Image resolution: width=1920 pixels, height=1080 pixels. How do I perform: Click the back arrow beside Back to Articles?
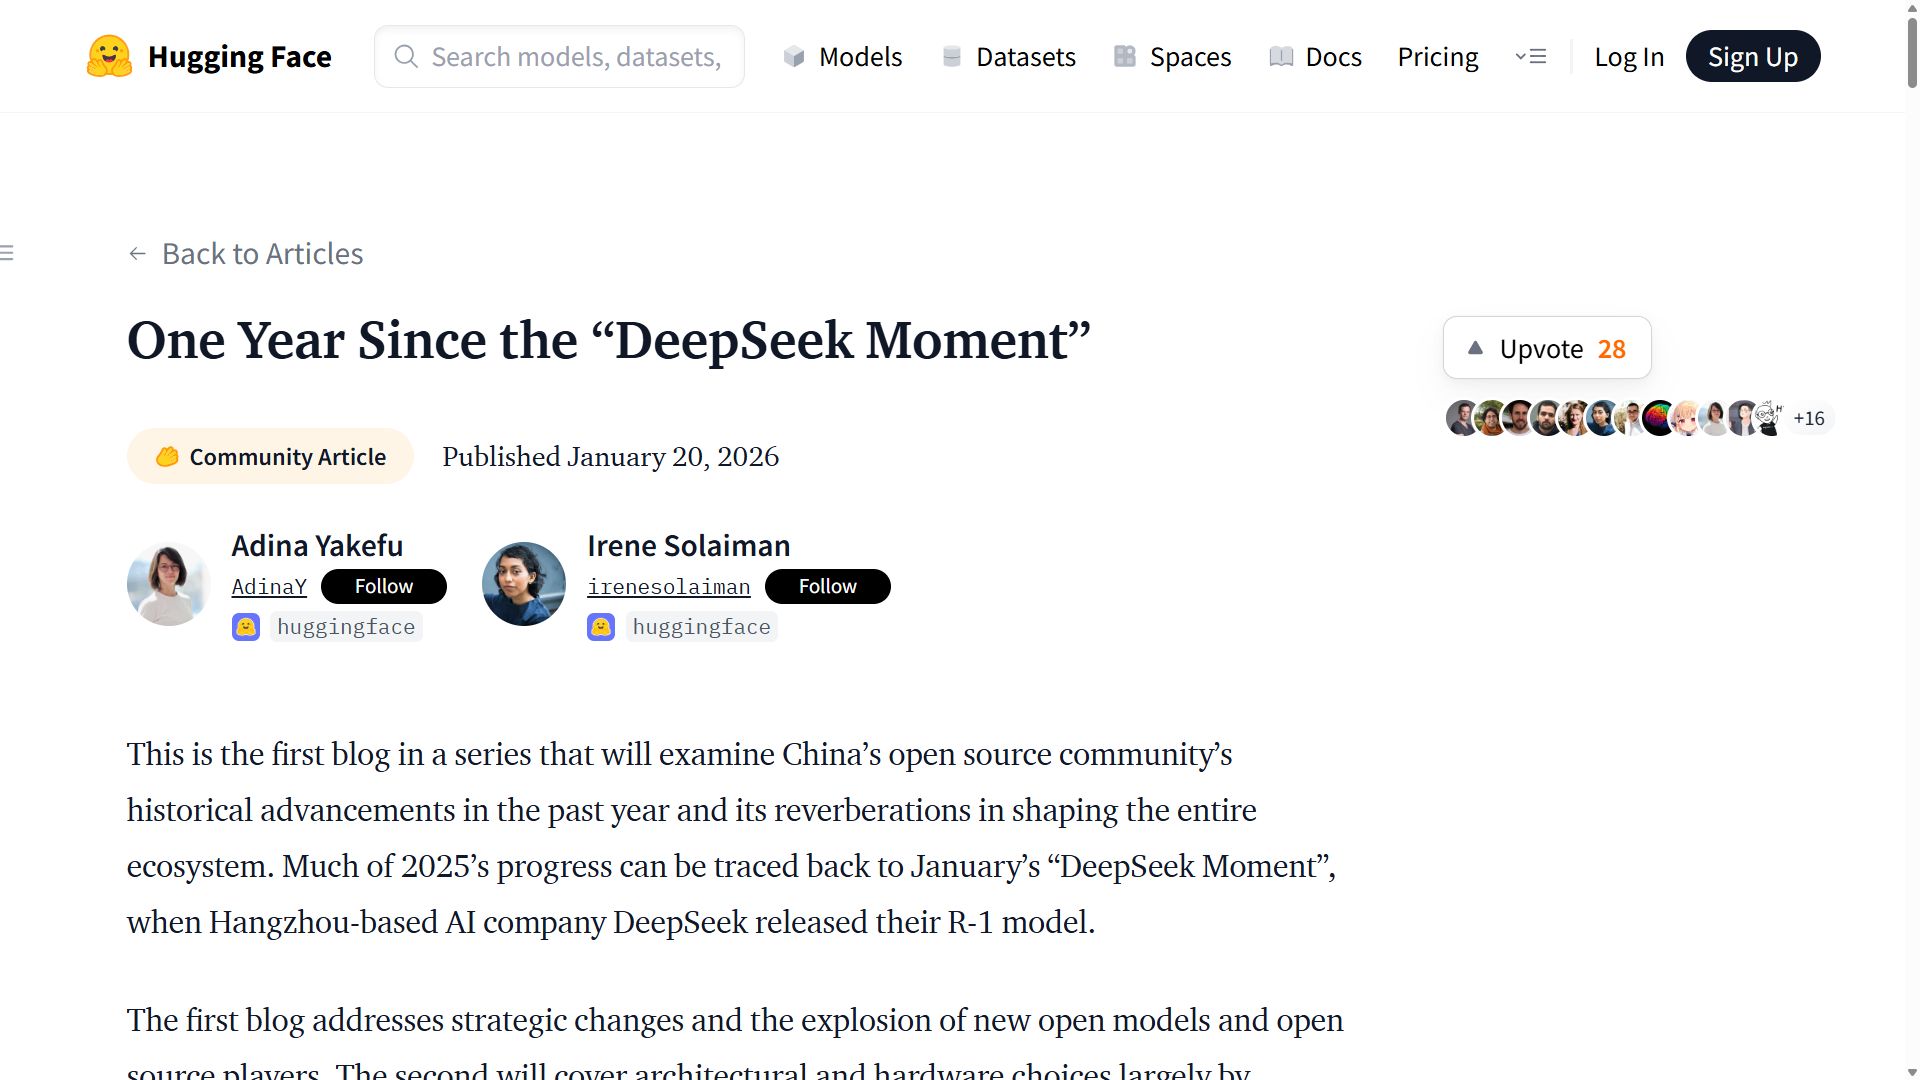[x=138, y=254]
